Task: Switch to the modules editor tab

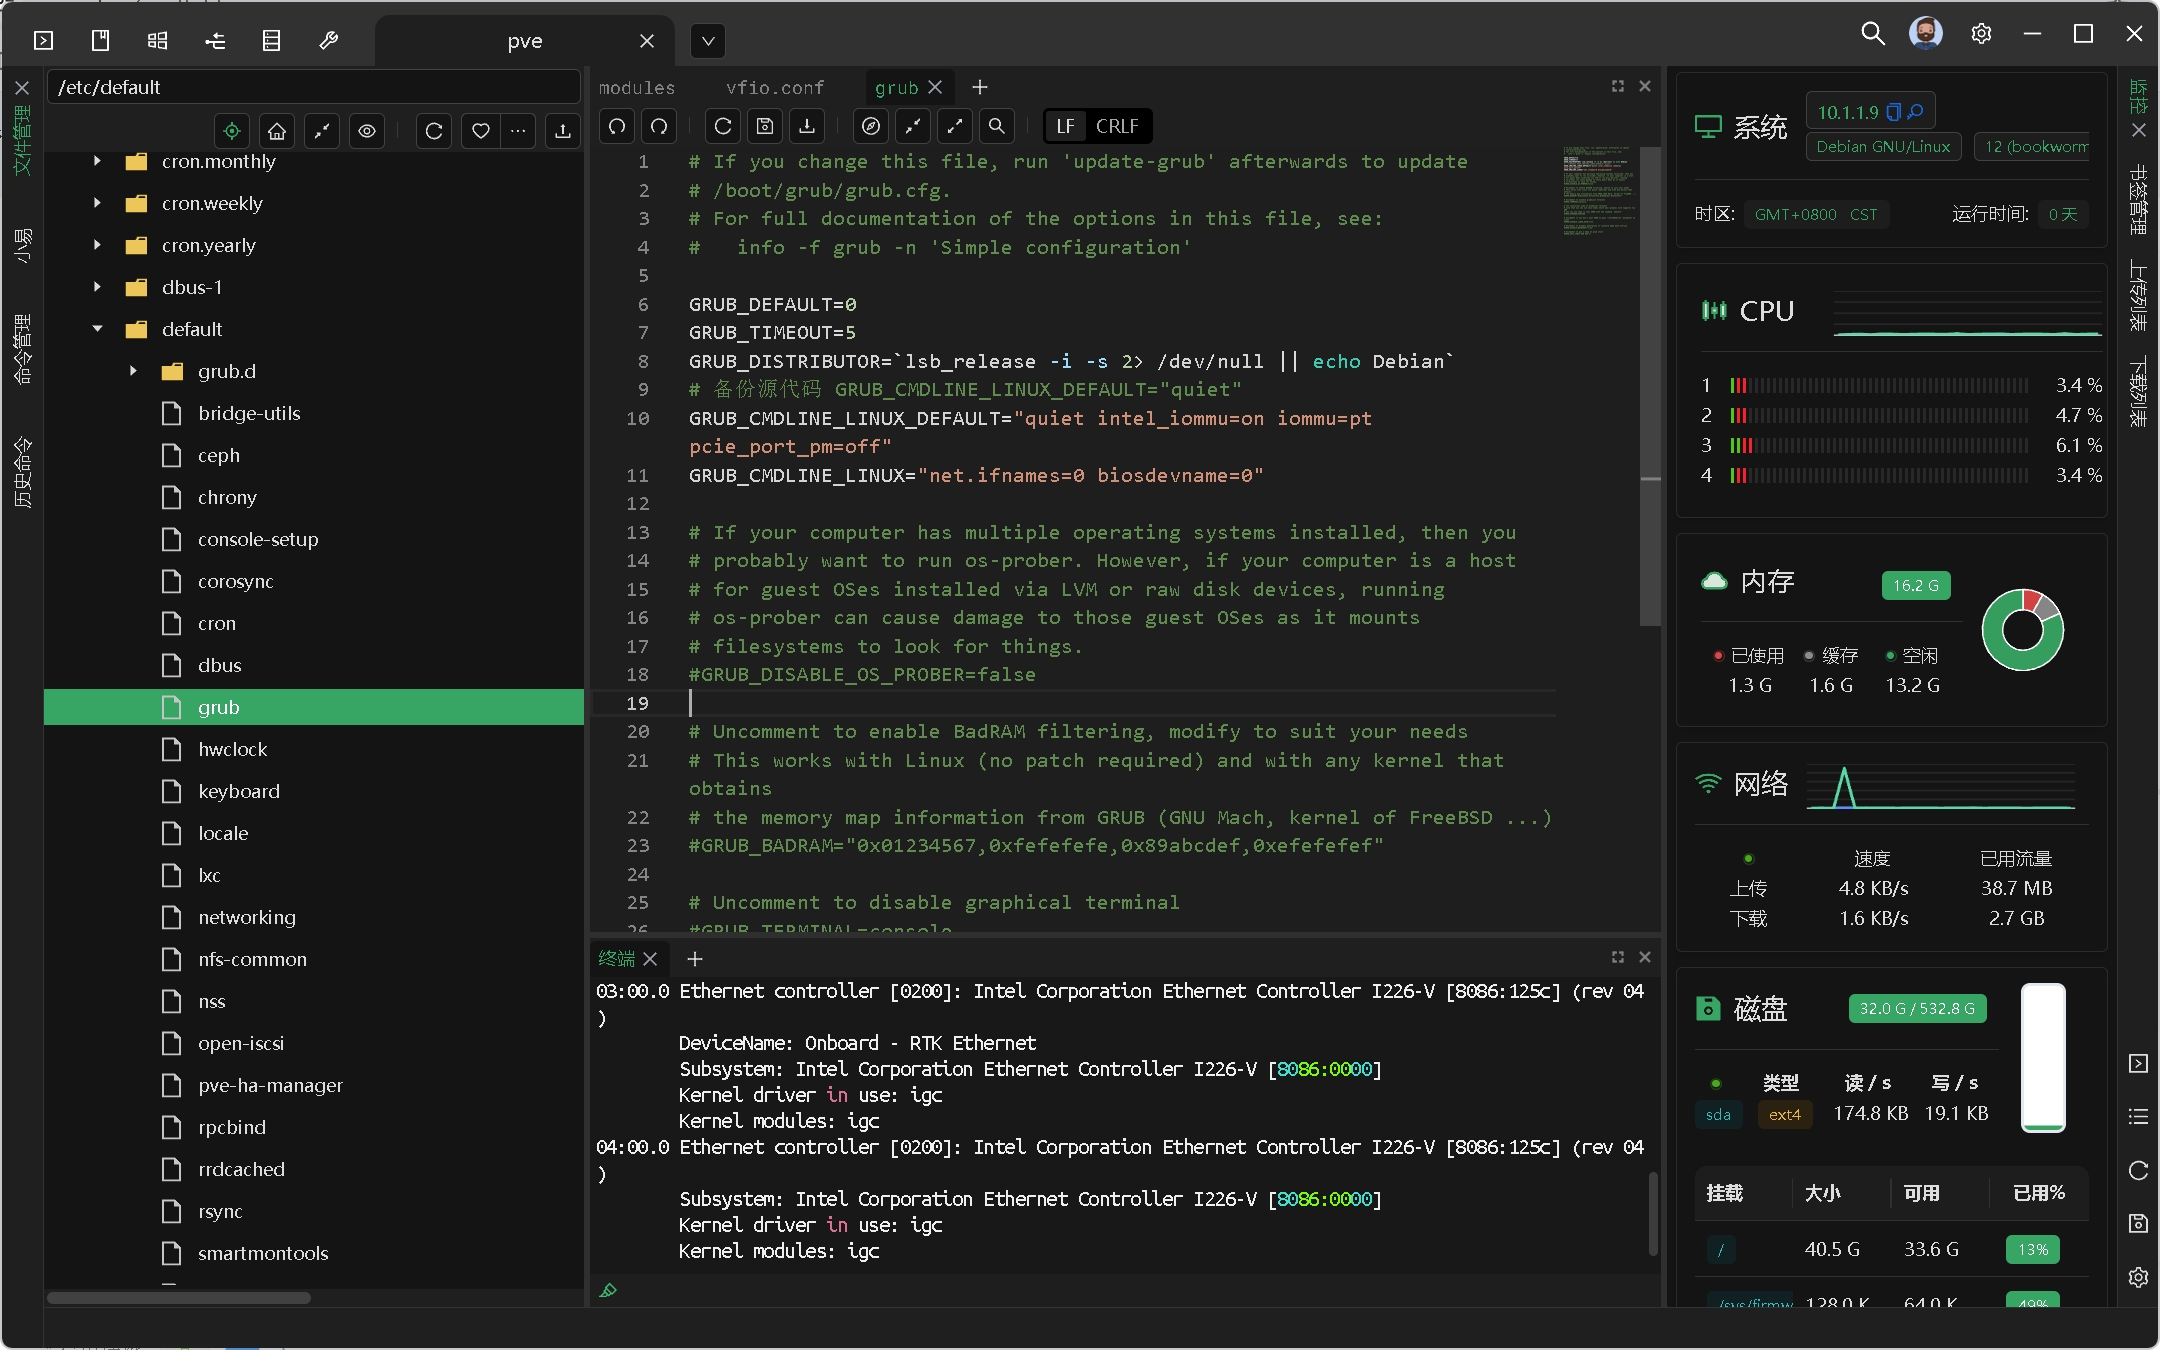Action: point(637,88)
